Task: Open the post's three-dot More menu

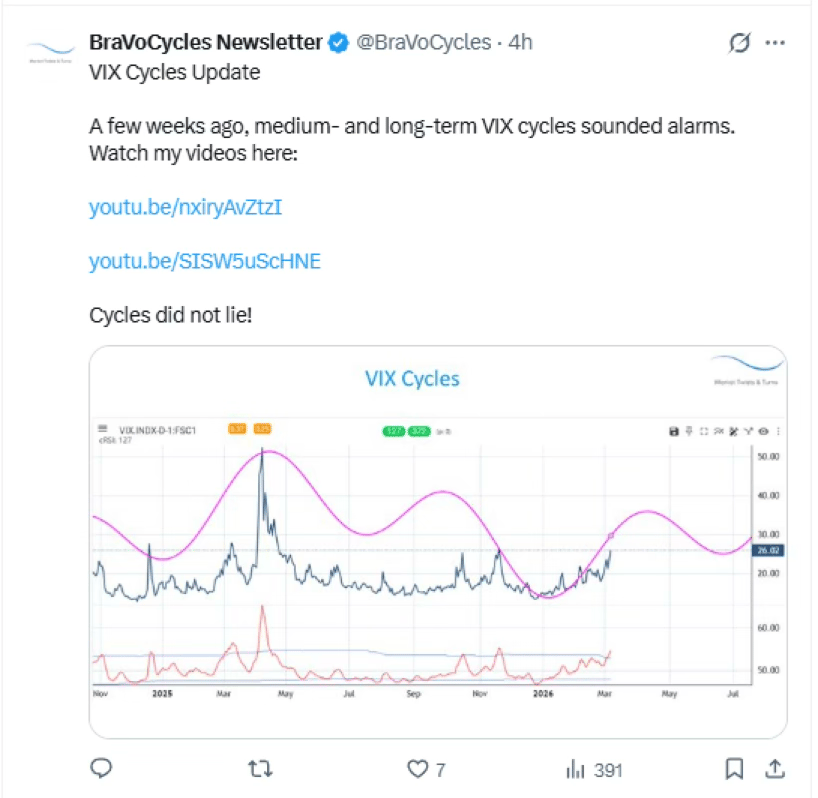Action: pos(775,43)
